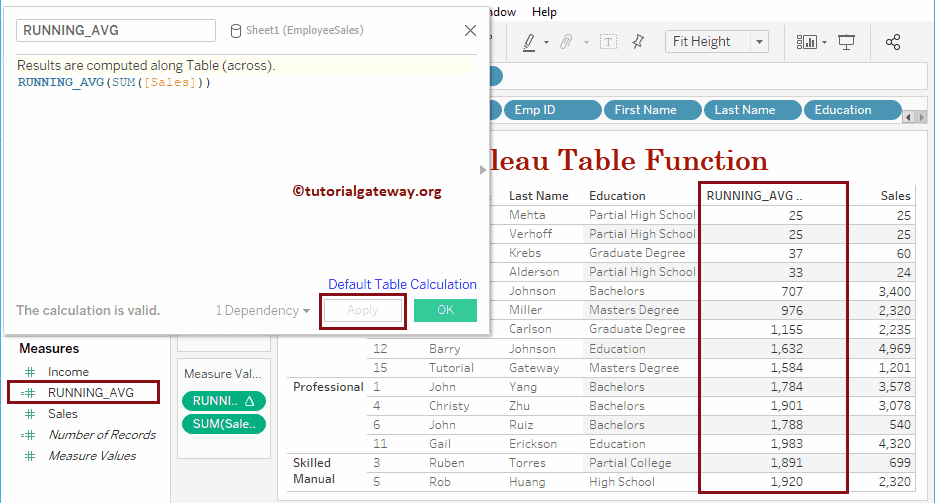Open the Show Me chart cards icon
The height and width of the screenshot is (503, 935).
[807, 42]
